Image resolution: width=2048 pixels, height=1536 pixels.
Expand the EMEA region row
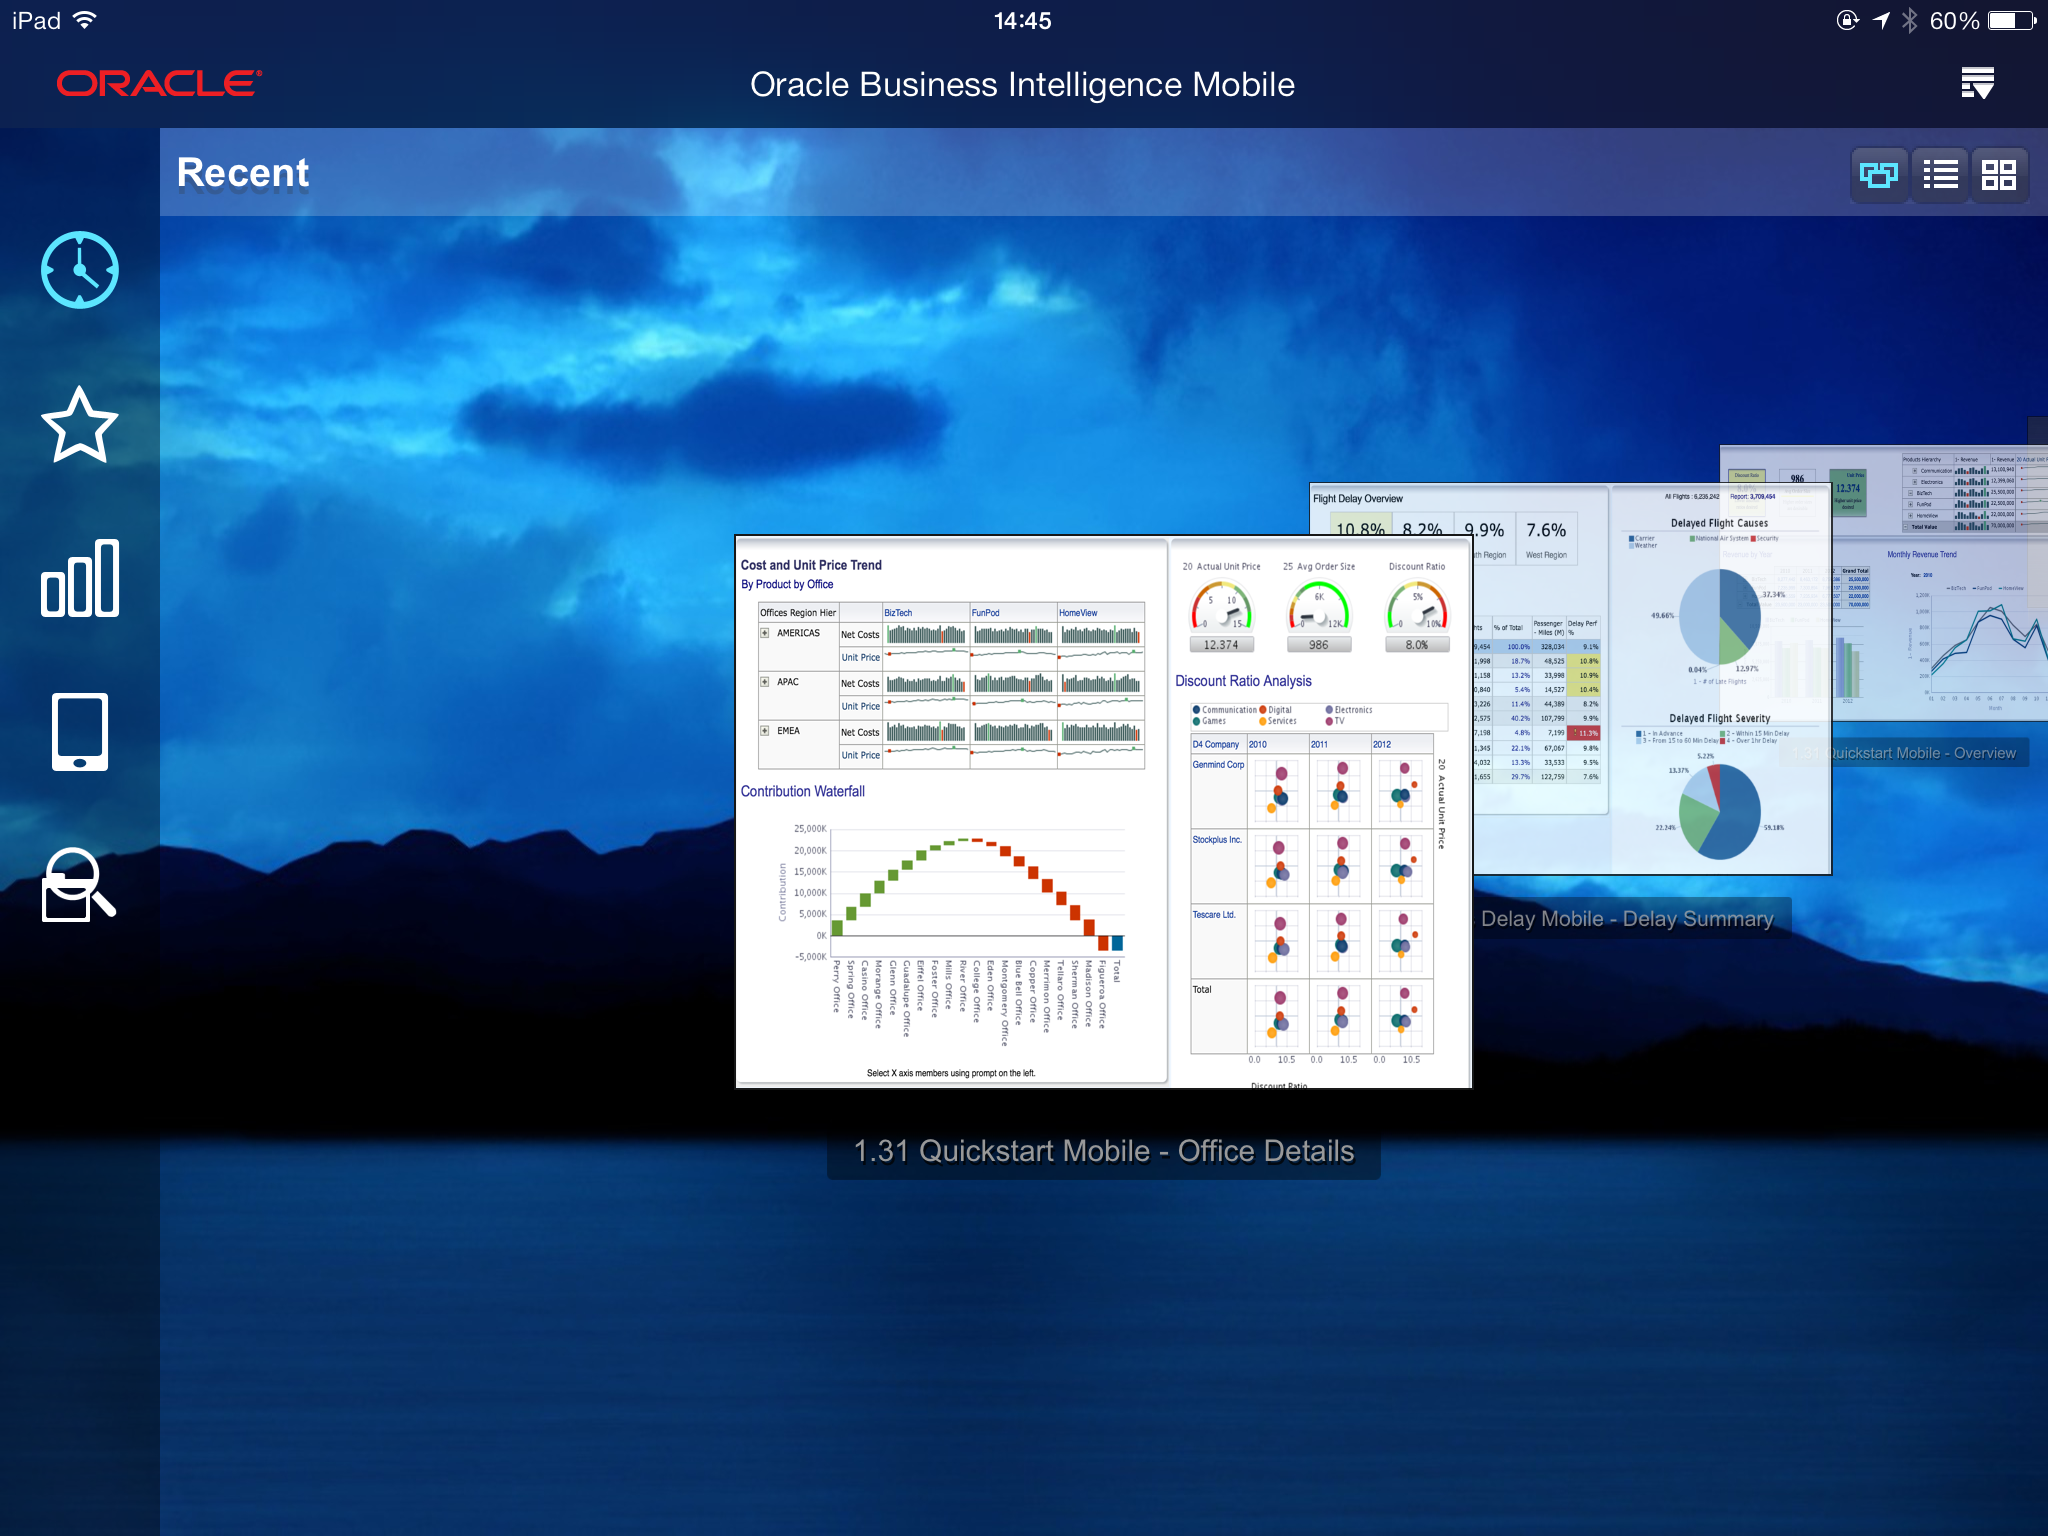coord(765,731)
